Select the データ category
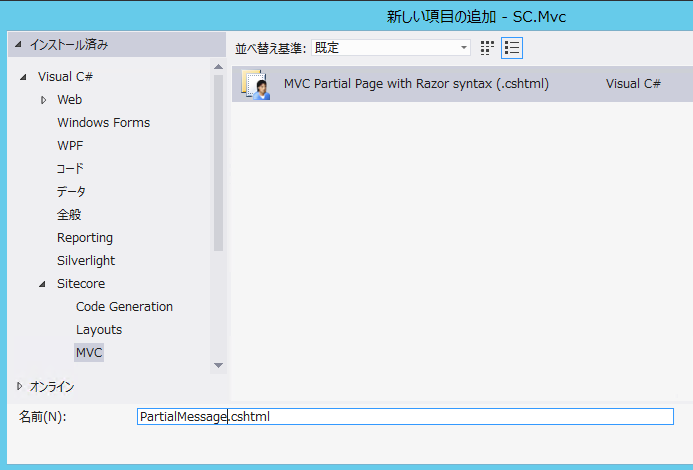This screenshot has height=470, width=693. (71, 191)
